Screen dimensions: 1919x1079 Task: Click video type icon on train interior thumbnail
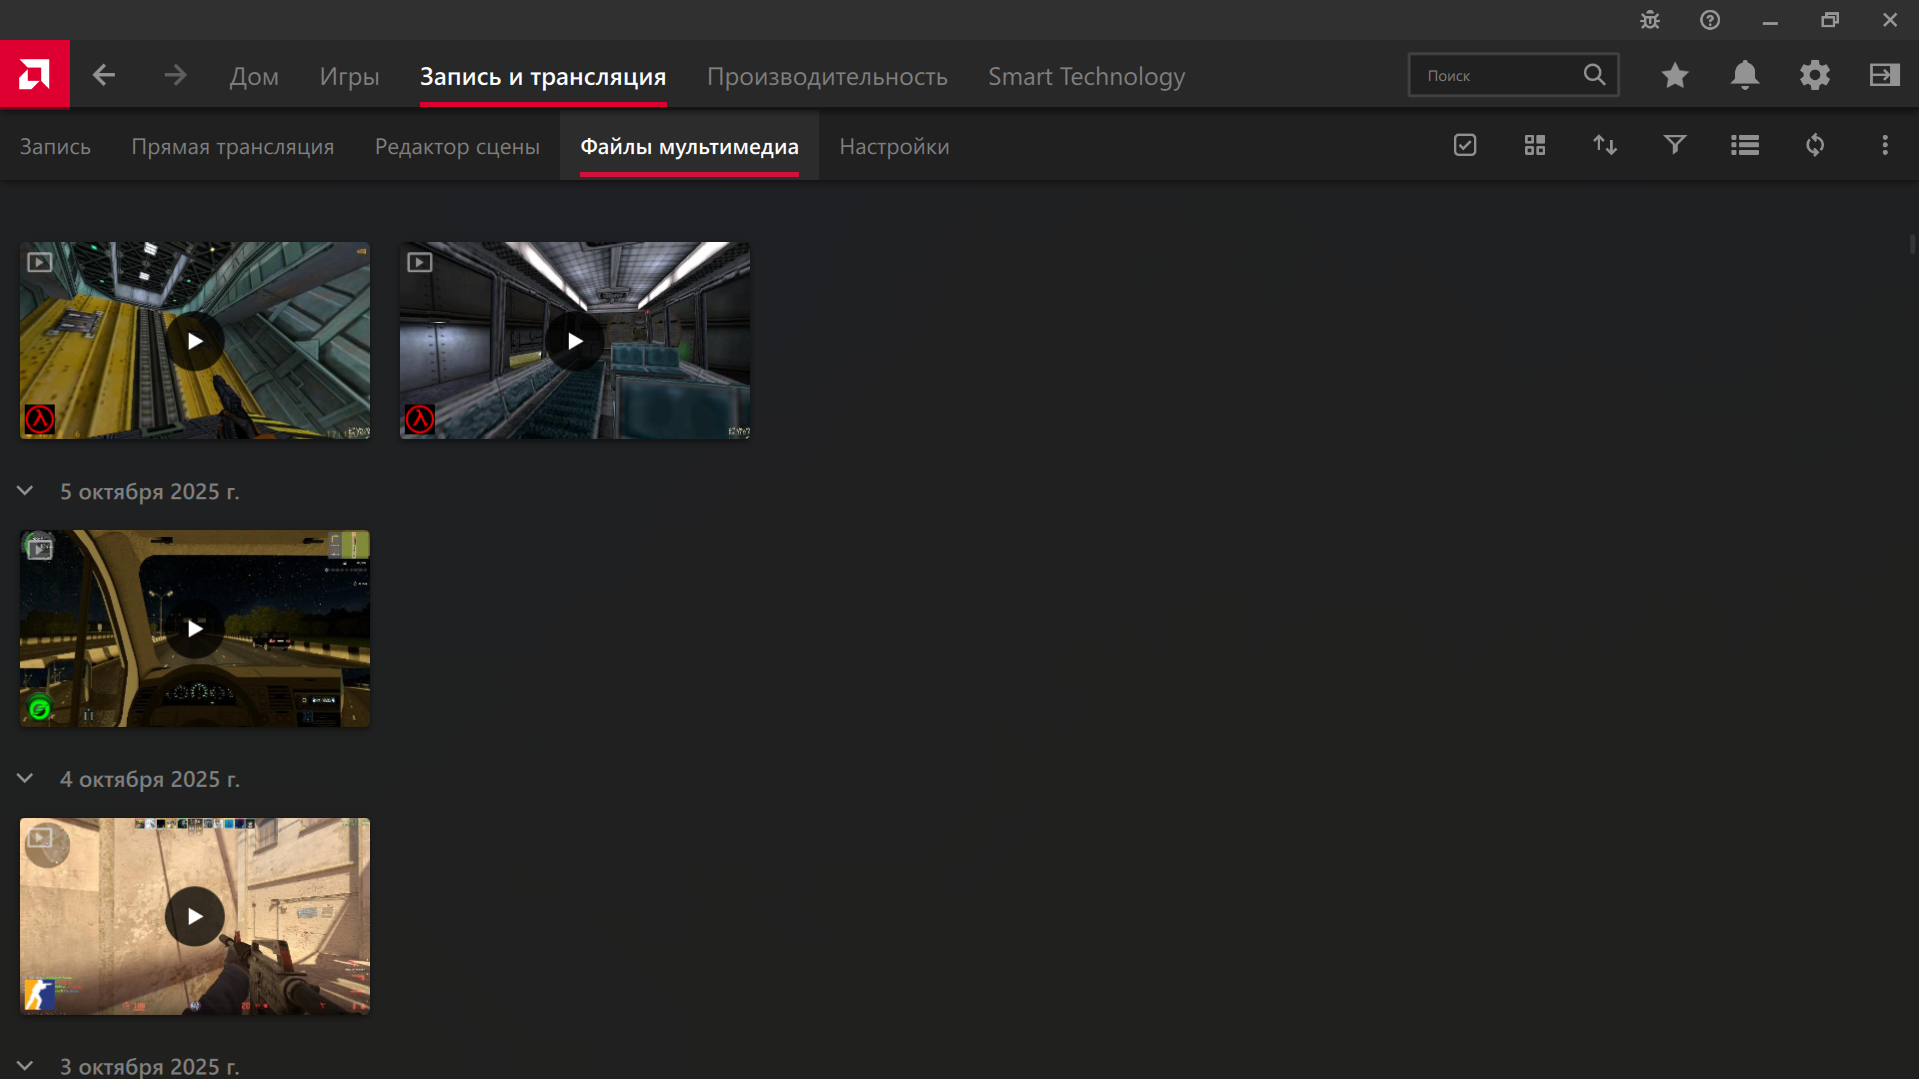pos(420,262)
